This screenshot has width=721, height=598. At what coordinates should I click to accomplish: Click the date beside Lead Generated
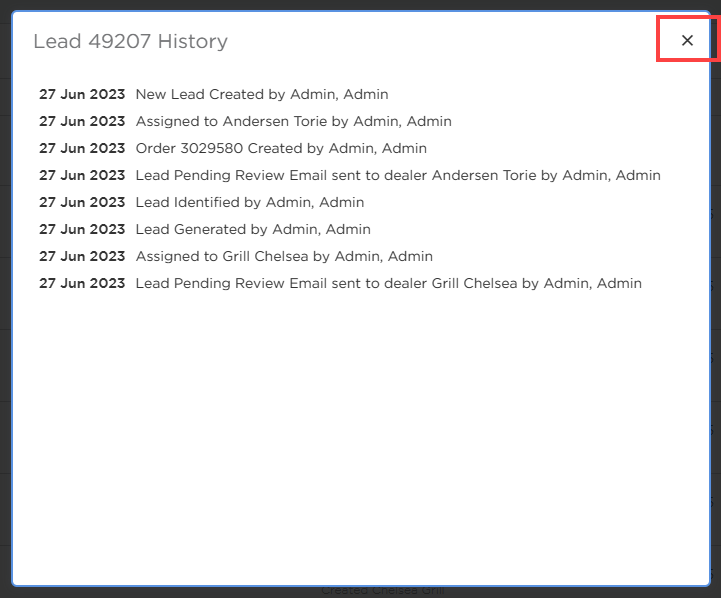point(82,229)
